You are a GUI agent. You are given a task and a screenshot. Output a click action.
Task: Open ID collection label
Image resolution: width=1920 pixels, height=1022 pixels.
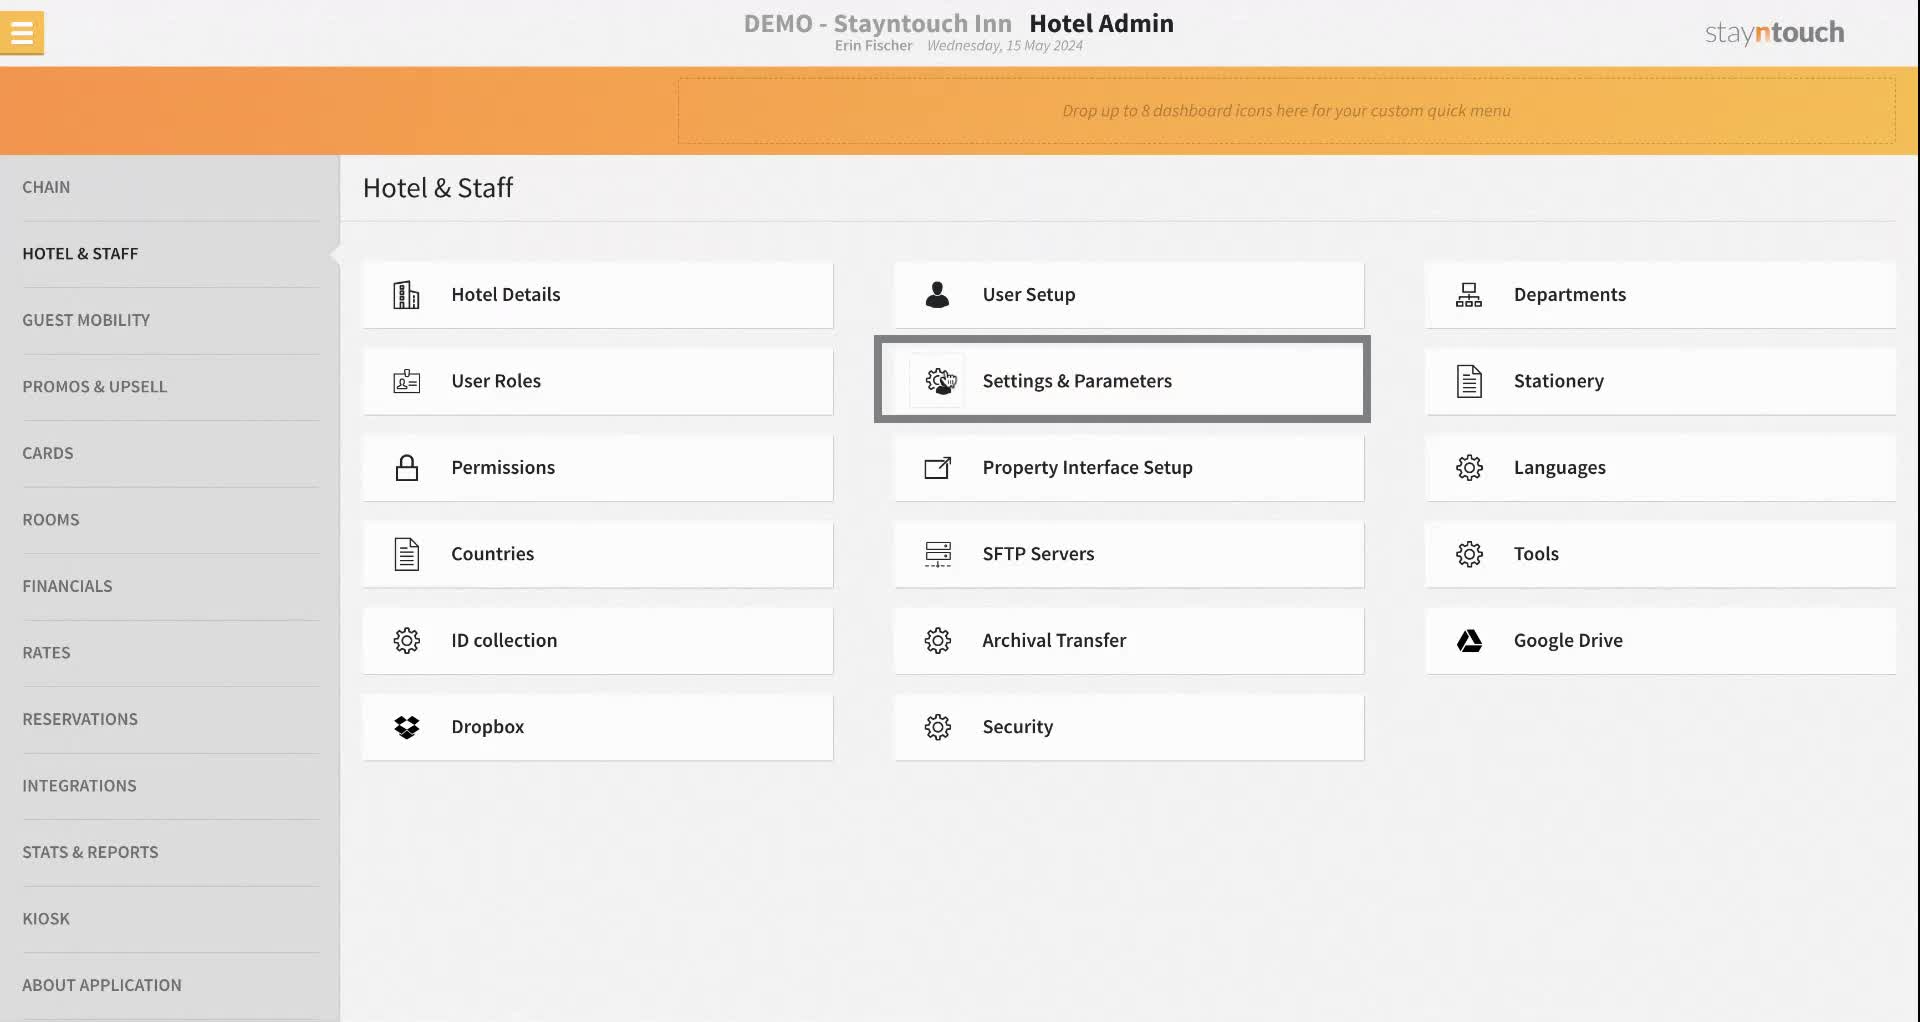coord(504,640)
